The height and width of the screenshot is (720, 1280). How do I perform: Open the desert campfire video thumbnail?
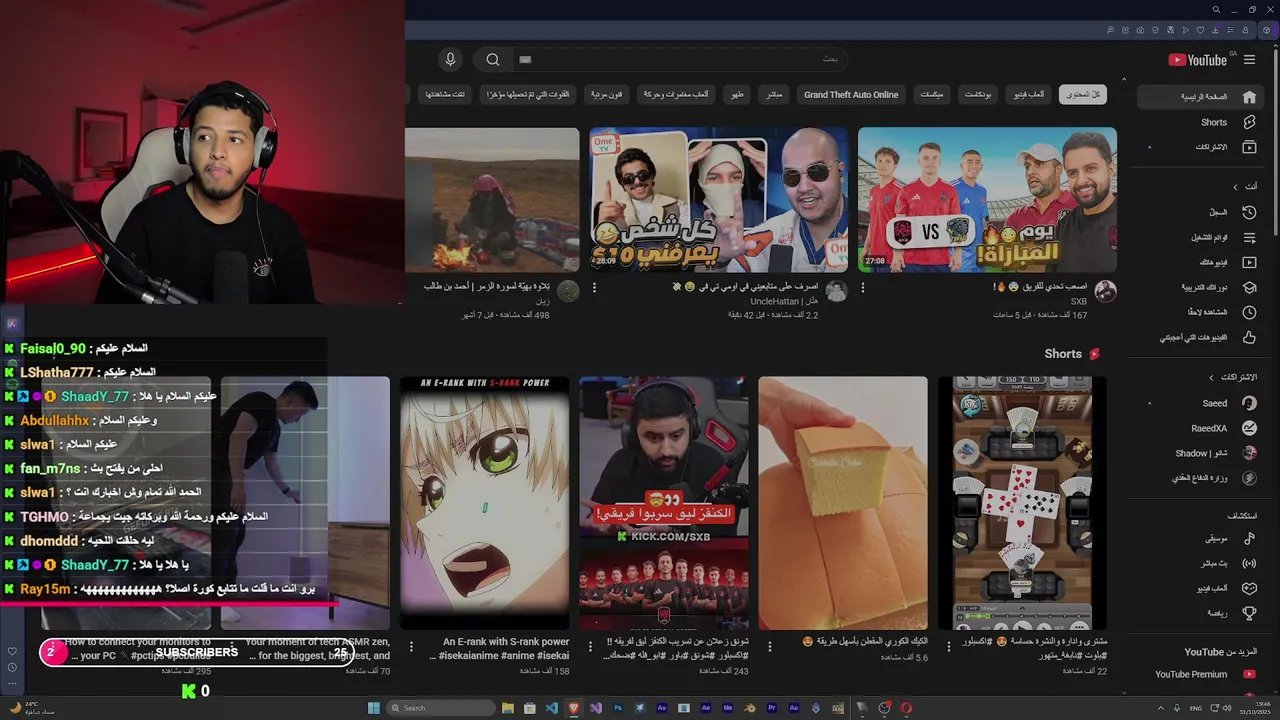[x=492, y=200]
